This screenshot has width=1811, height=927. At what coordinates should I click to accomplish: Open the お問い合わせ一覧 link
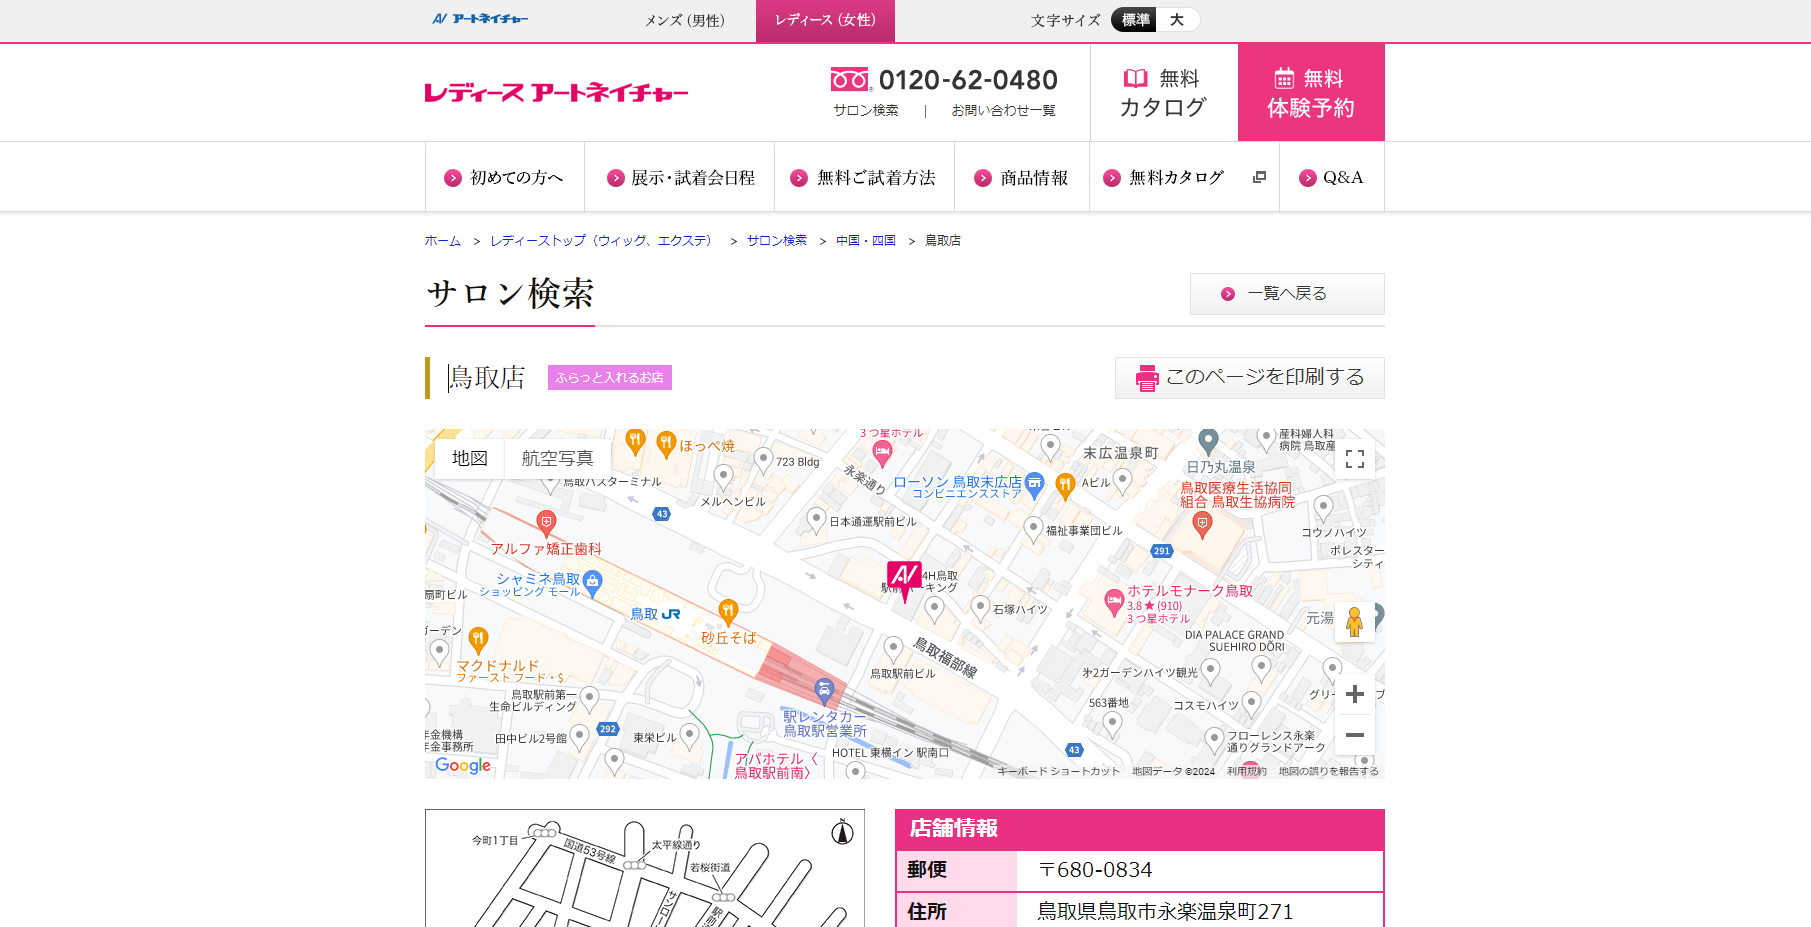point(1003,110)
